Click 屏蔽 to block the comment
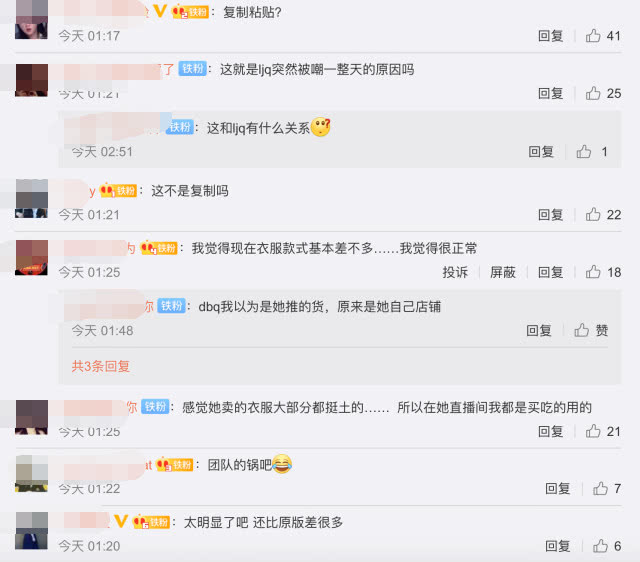Viewport: 640px width, 562px height. tap(503, 272)
